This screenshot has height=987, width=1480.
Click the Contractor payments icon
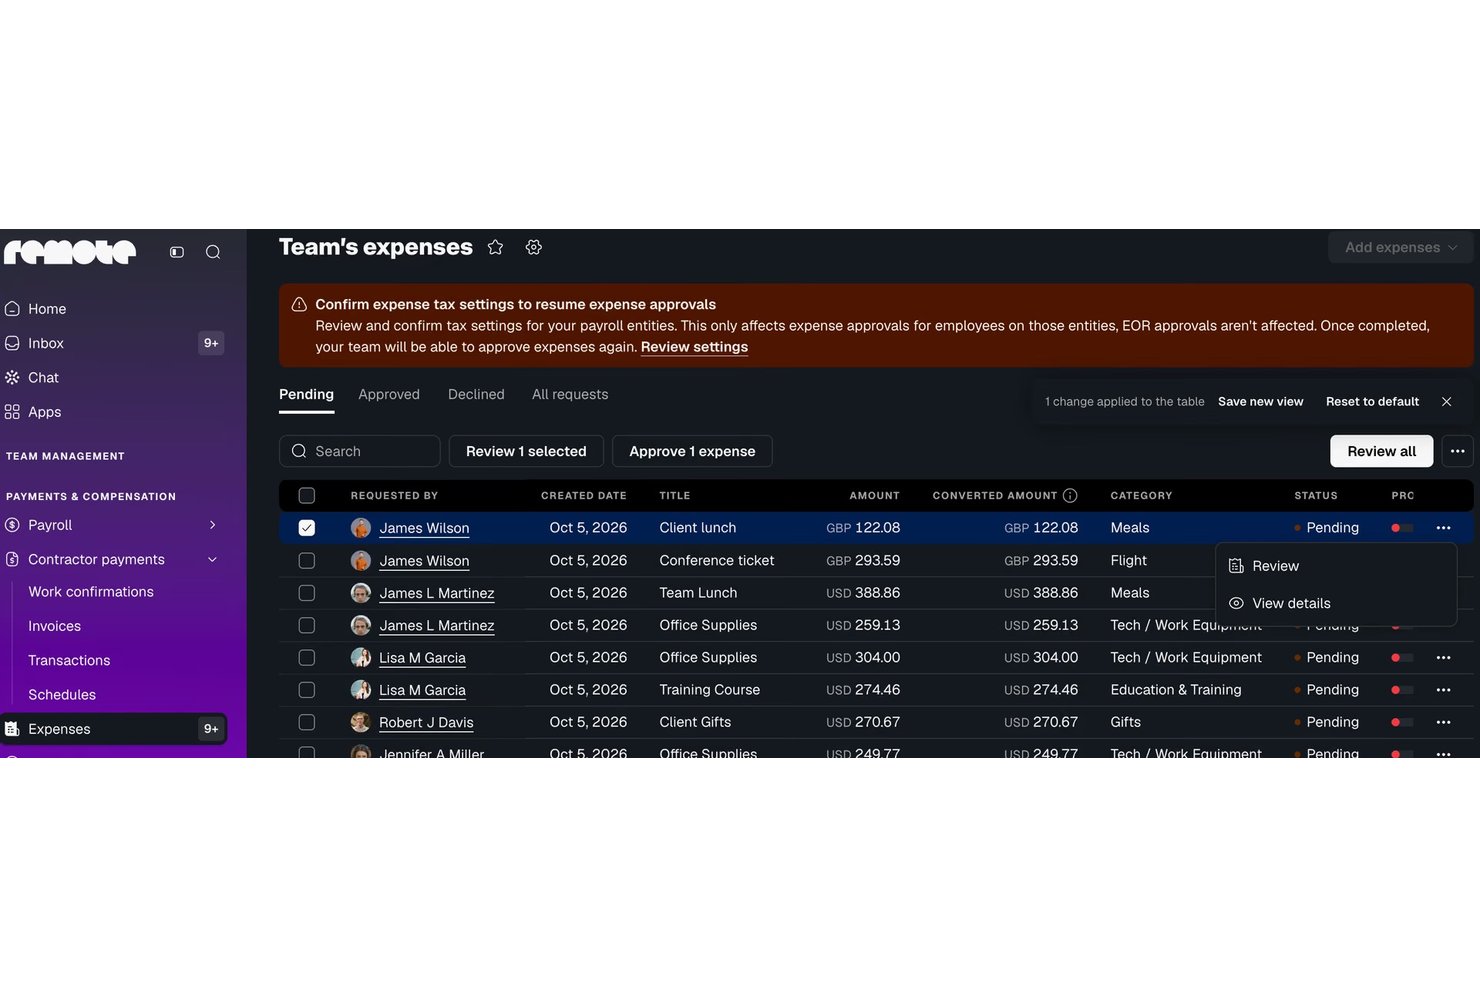(12, 559)
